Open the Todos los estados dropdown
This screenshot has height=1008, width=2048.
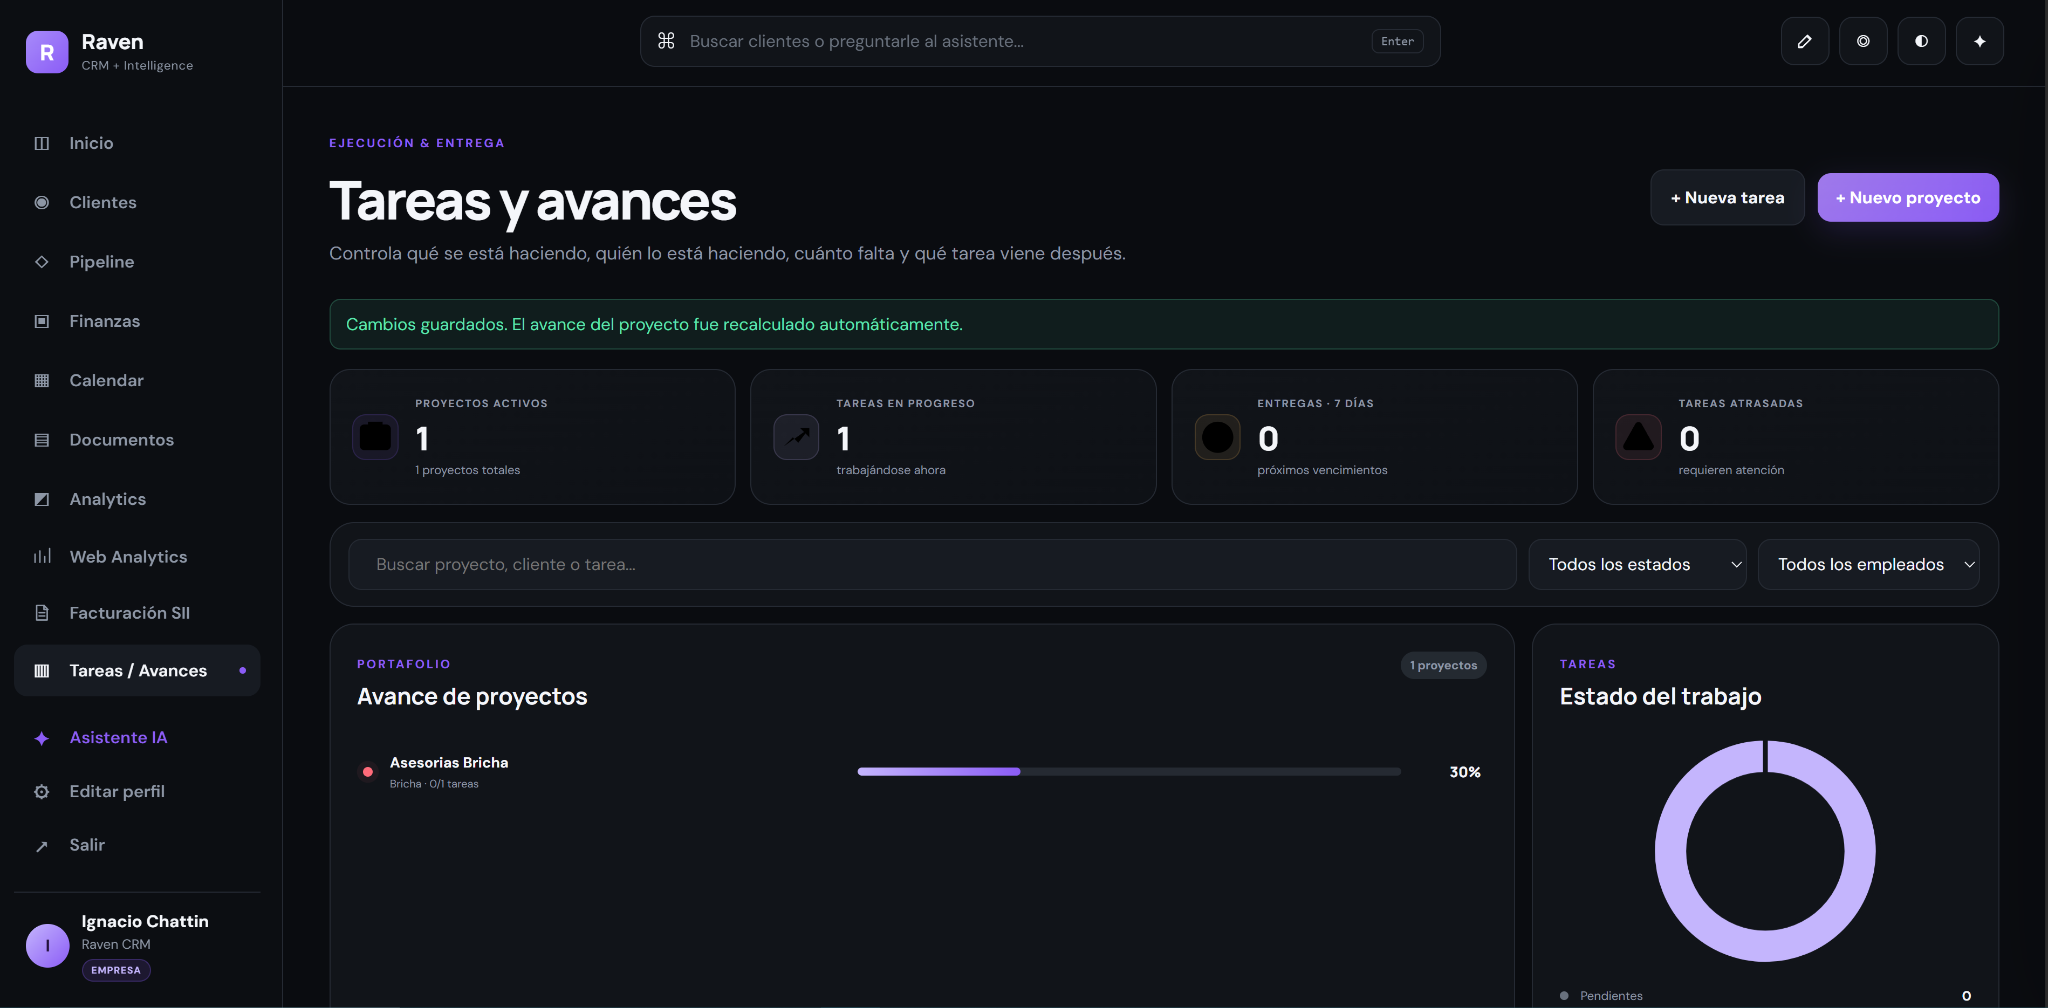point(1637,565)
